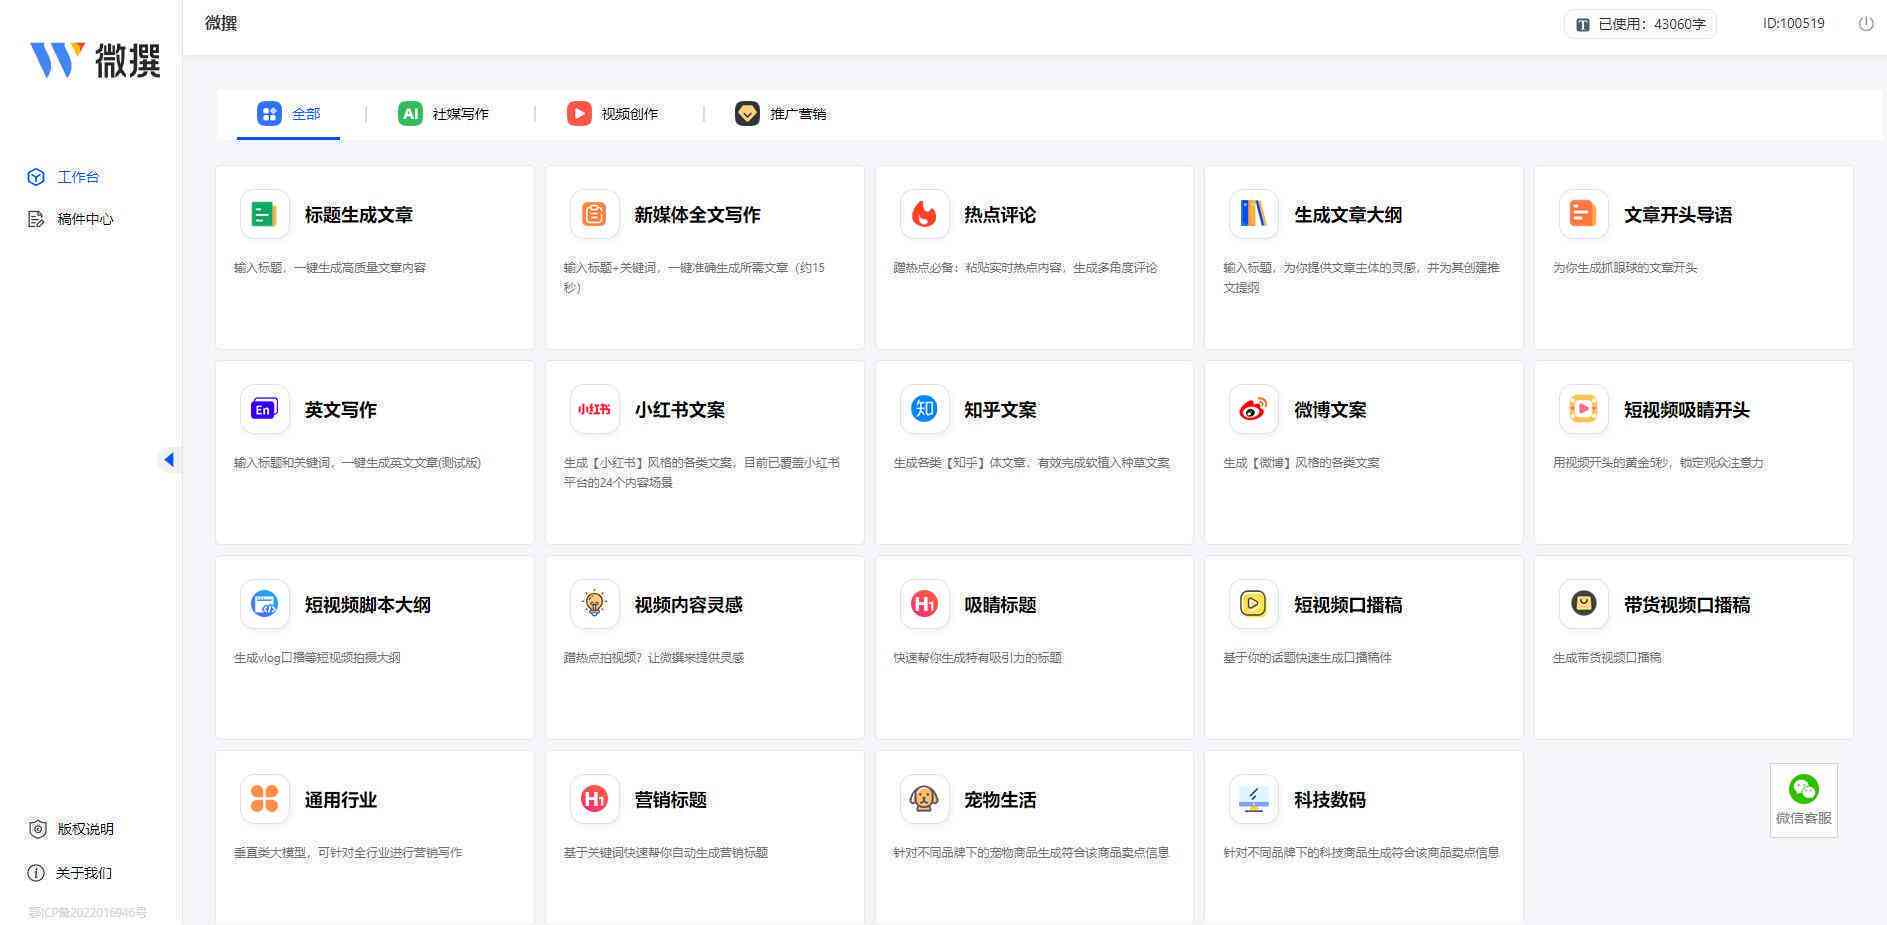Select the 宠物生活 dog icon
The image size is (1887, 925).
[923, 799]
